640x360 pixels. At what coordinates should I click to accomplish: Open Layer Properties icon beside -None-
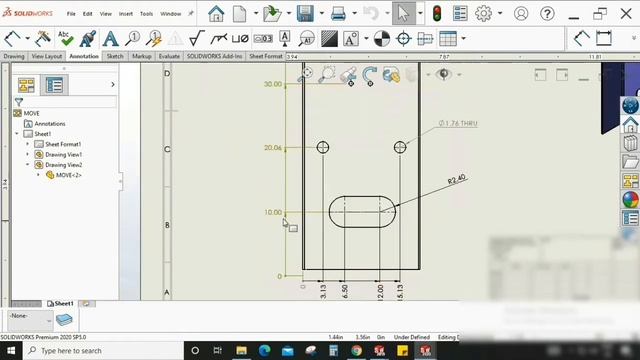64,320
